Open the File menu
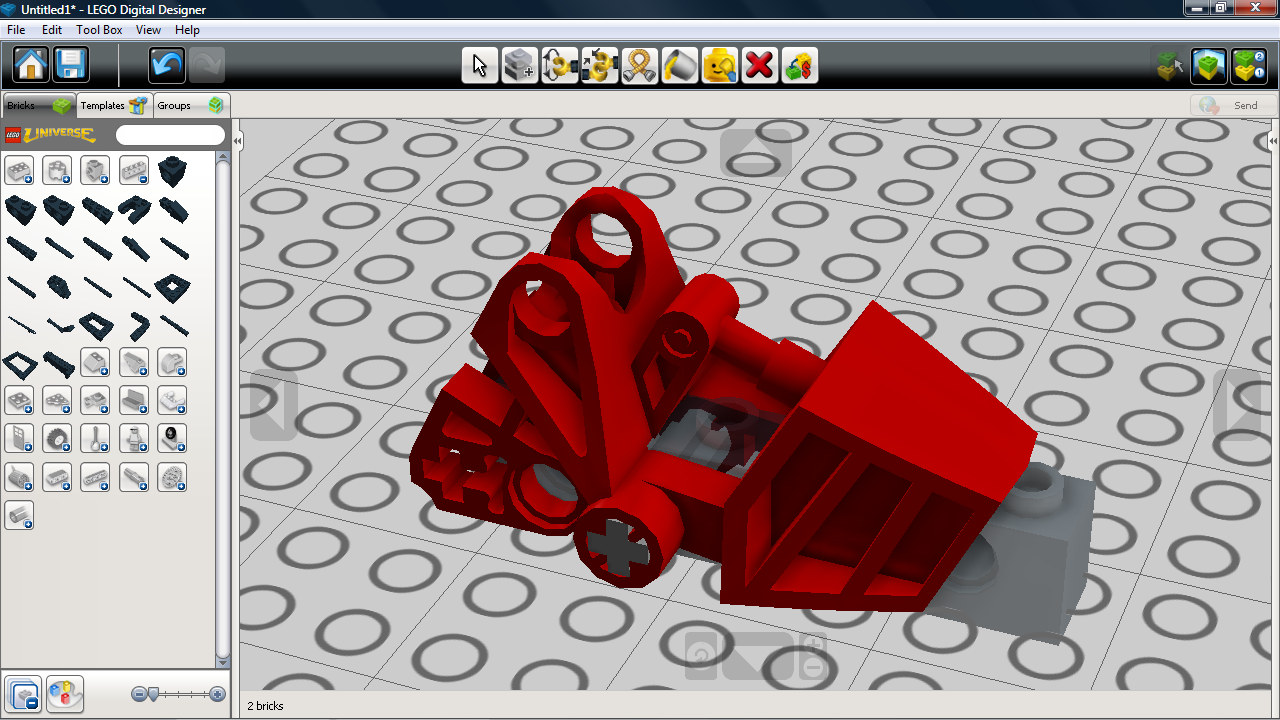 click(x=16, y=30)
